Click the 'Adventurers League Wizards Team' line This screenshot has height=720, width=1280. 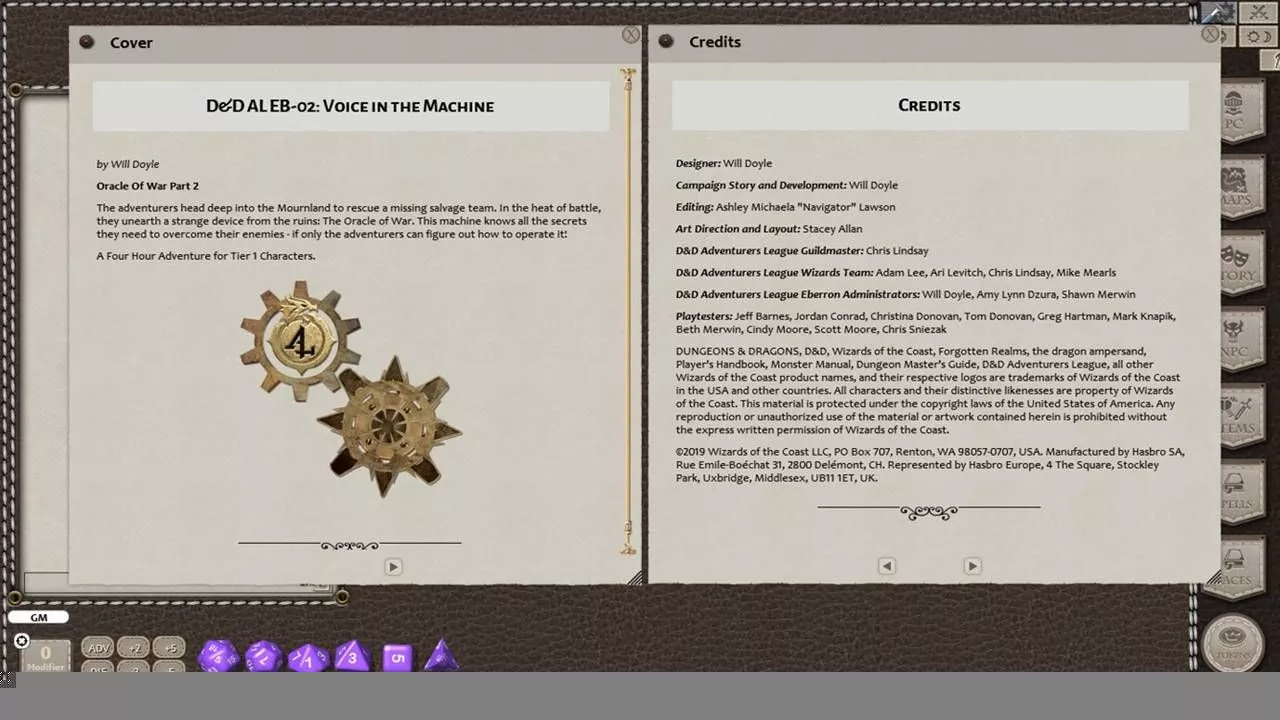pos(896,272)
